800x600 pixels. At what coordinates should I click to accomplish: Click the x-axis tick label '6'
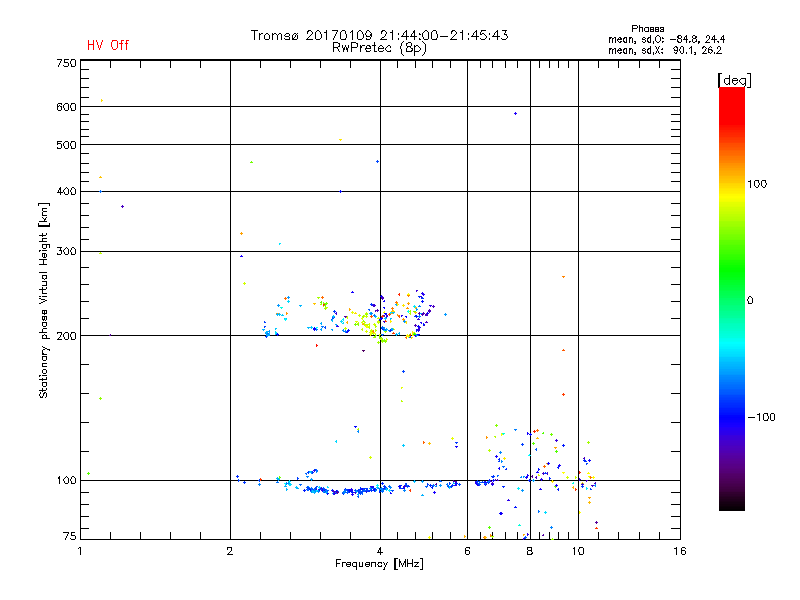pos(467,552)
